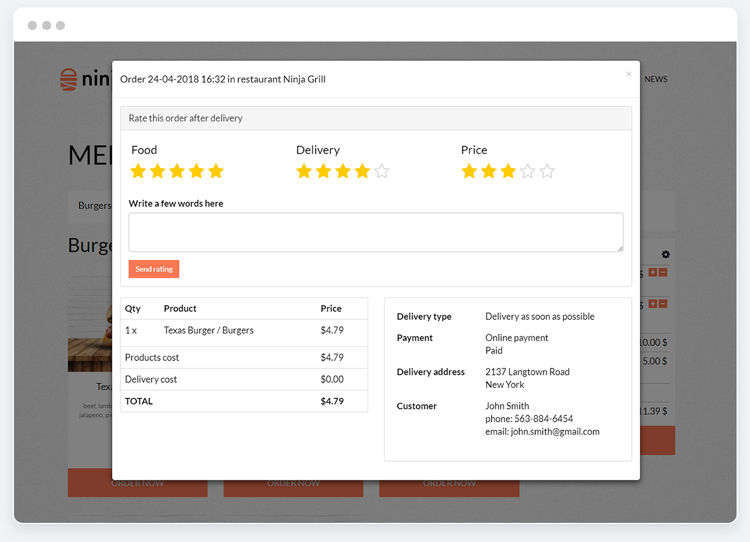Switch to the Burgers category tab
This screenshot has width=750, height=542.
94,205
